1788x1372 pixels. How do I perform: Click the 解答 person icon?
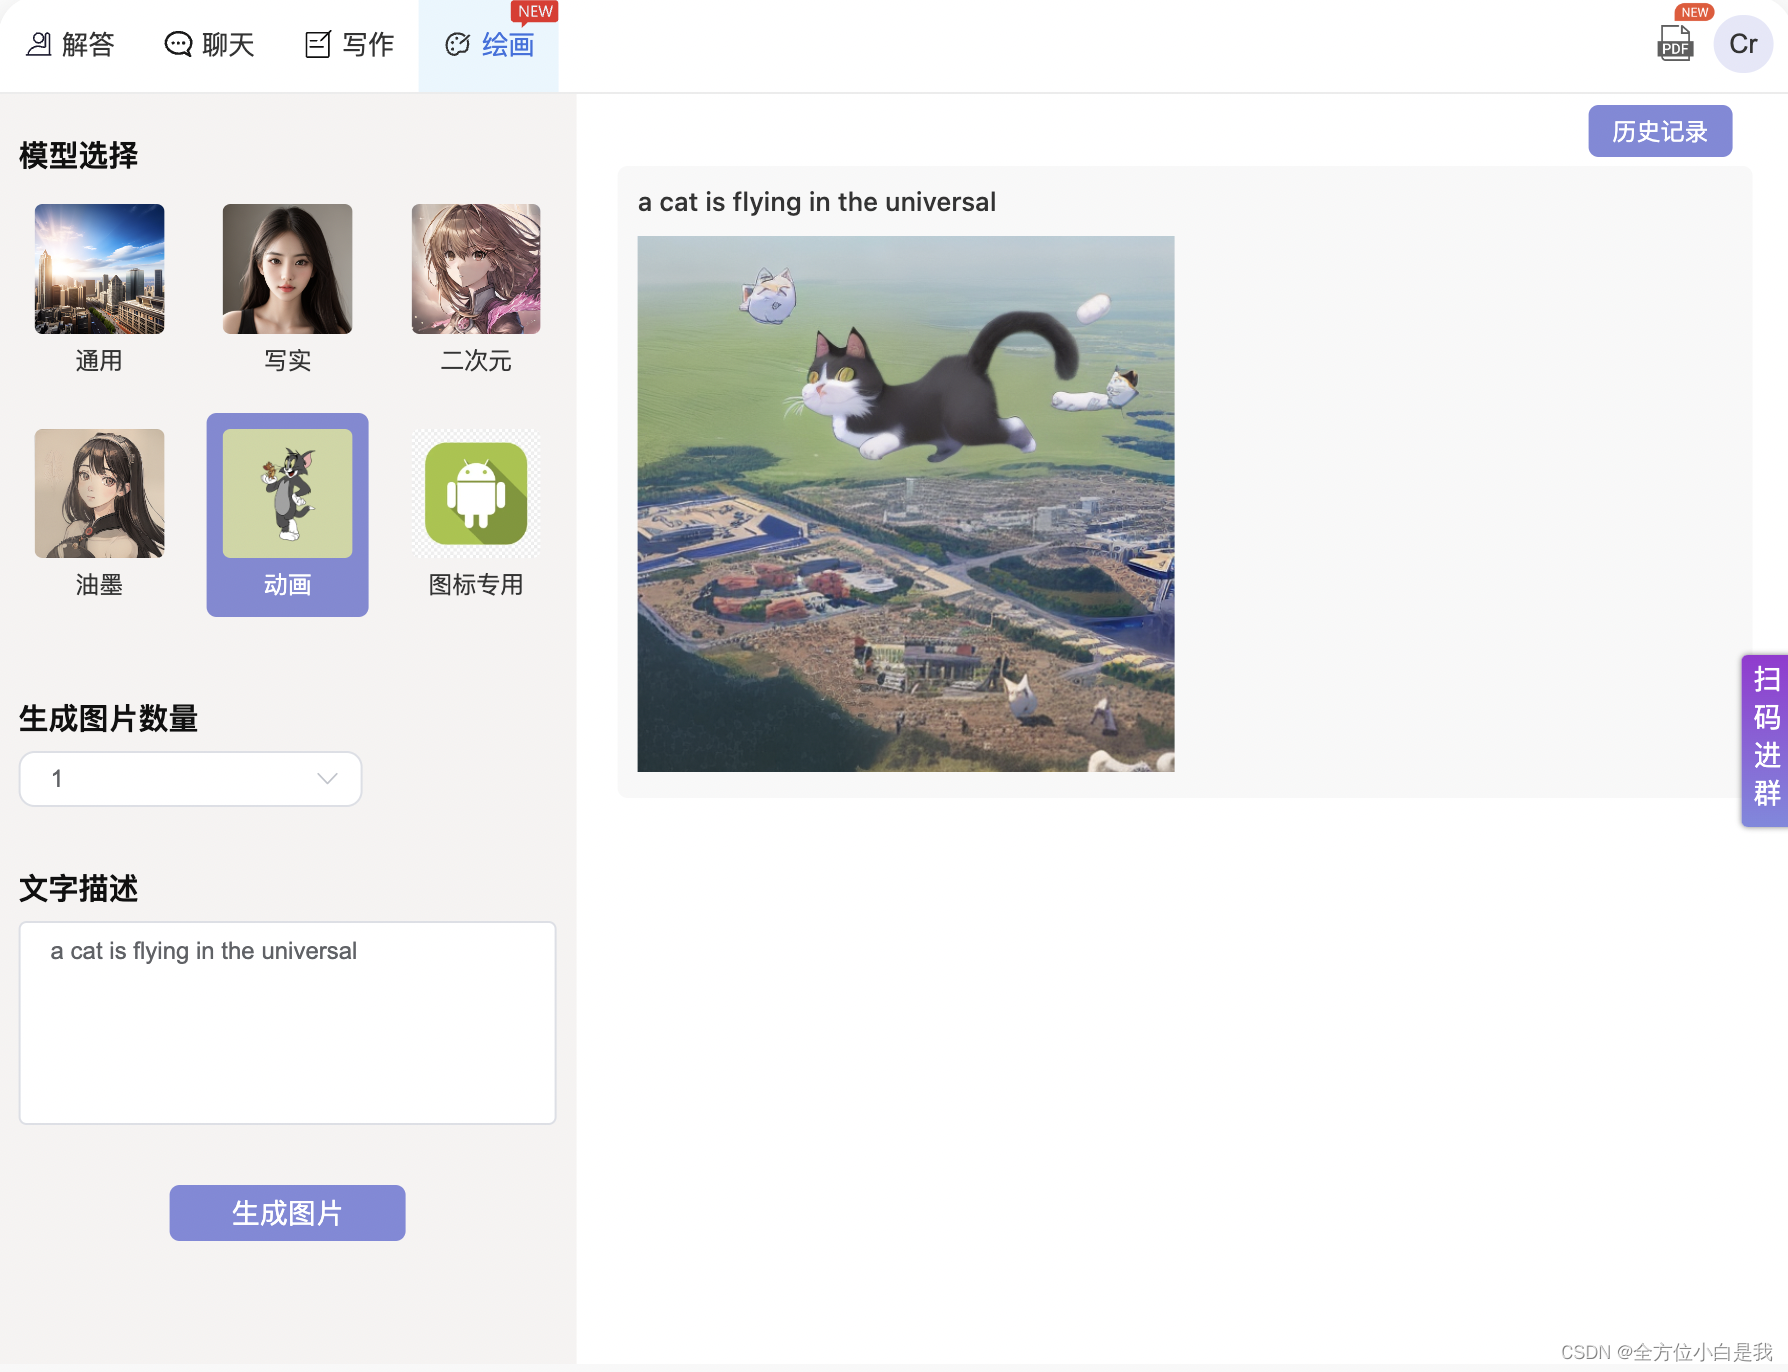(39, 45)
